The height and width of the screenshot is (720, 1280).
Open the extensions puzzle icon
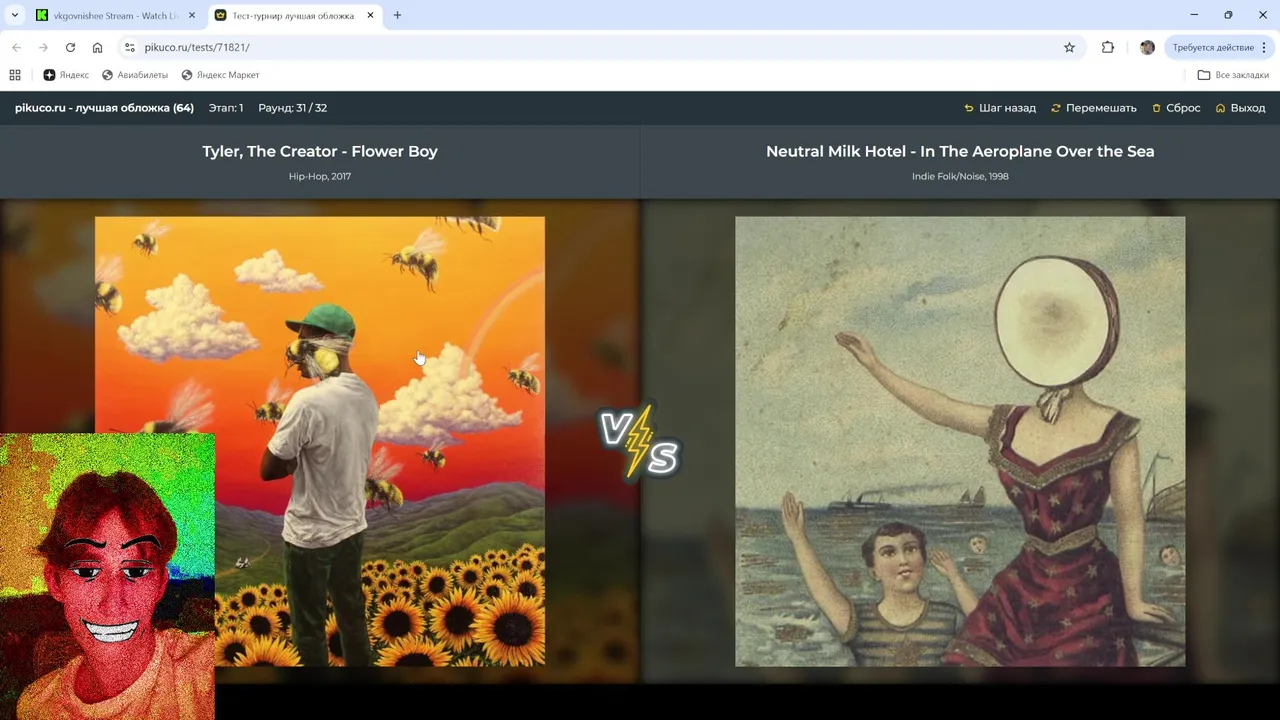click(x=1108, y=47)
